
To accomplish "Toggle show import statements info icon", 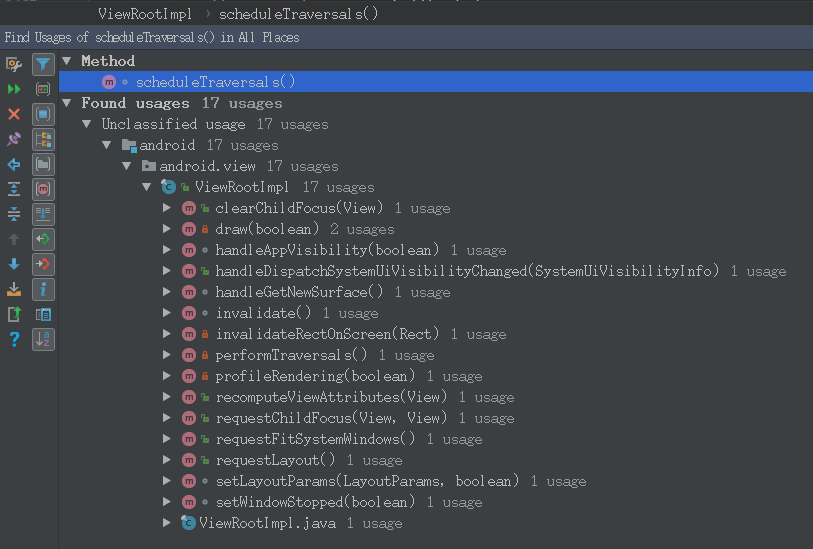I will pyautogui.click(x=43, y=289).
